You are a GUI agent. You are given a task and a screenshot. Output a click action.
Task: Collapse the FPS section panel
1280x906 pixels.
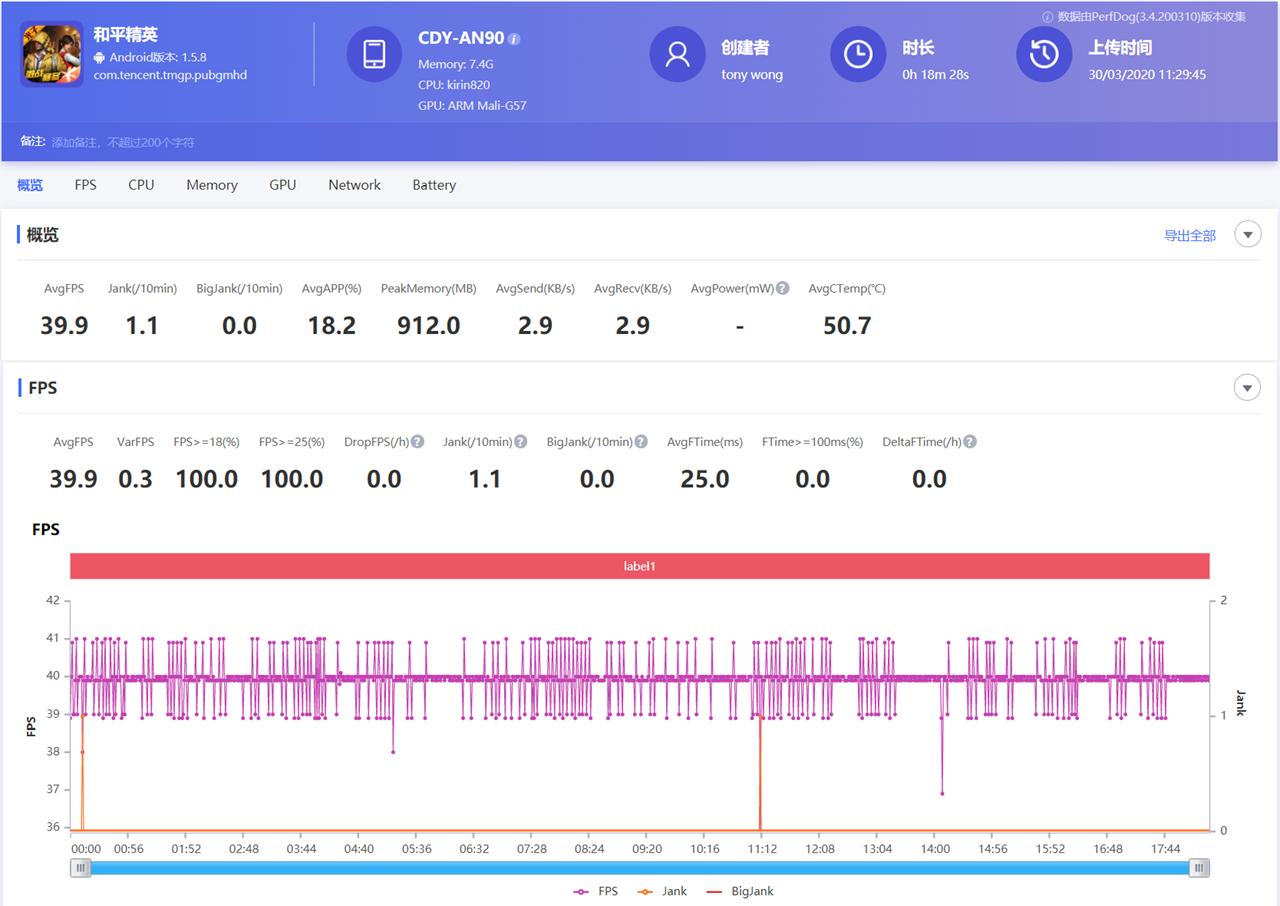point(1247,388)
